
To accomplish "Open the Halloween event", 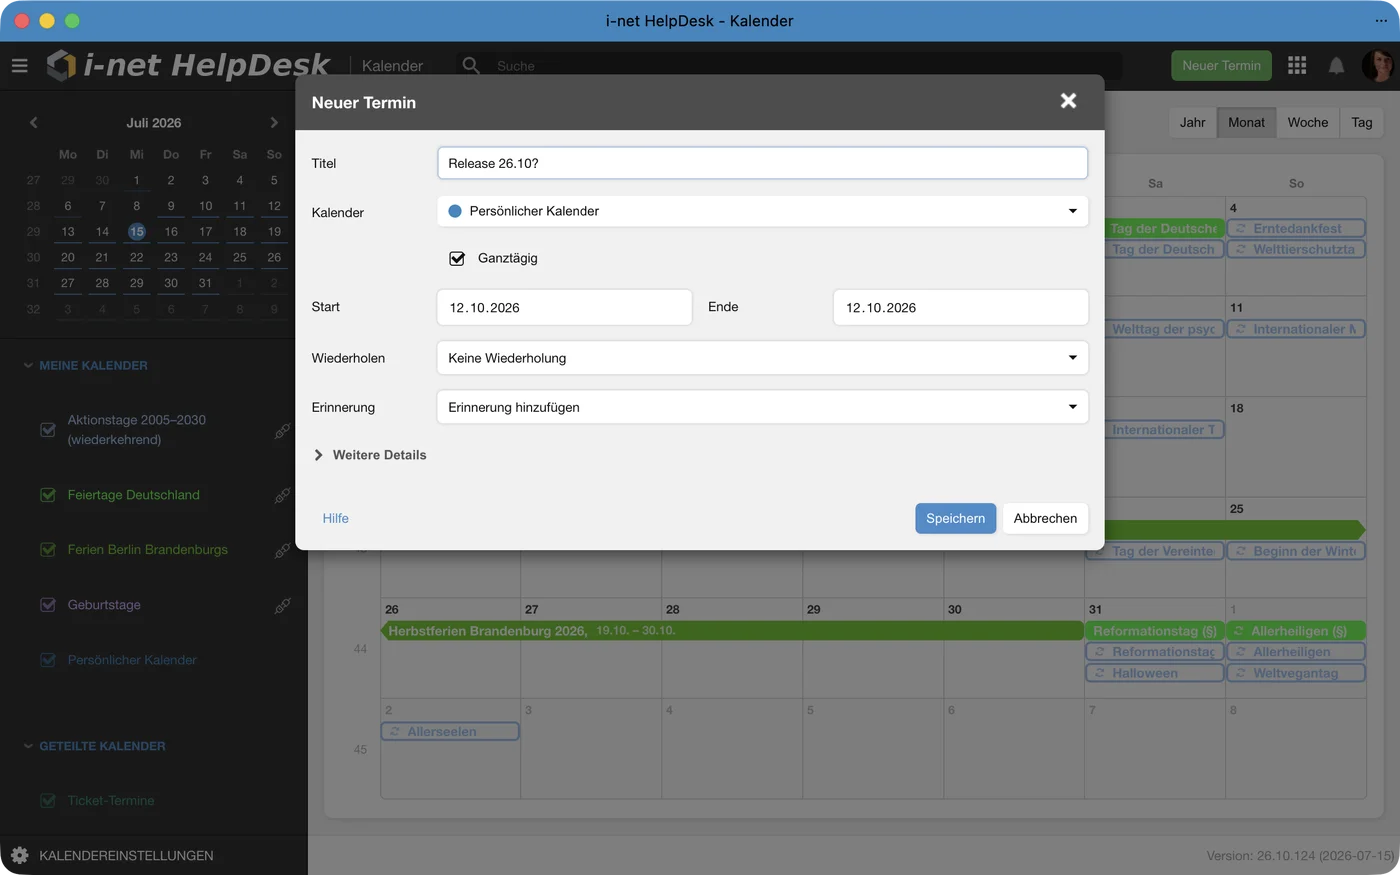I will pyautogui.click(x=1154, y=673).
